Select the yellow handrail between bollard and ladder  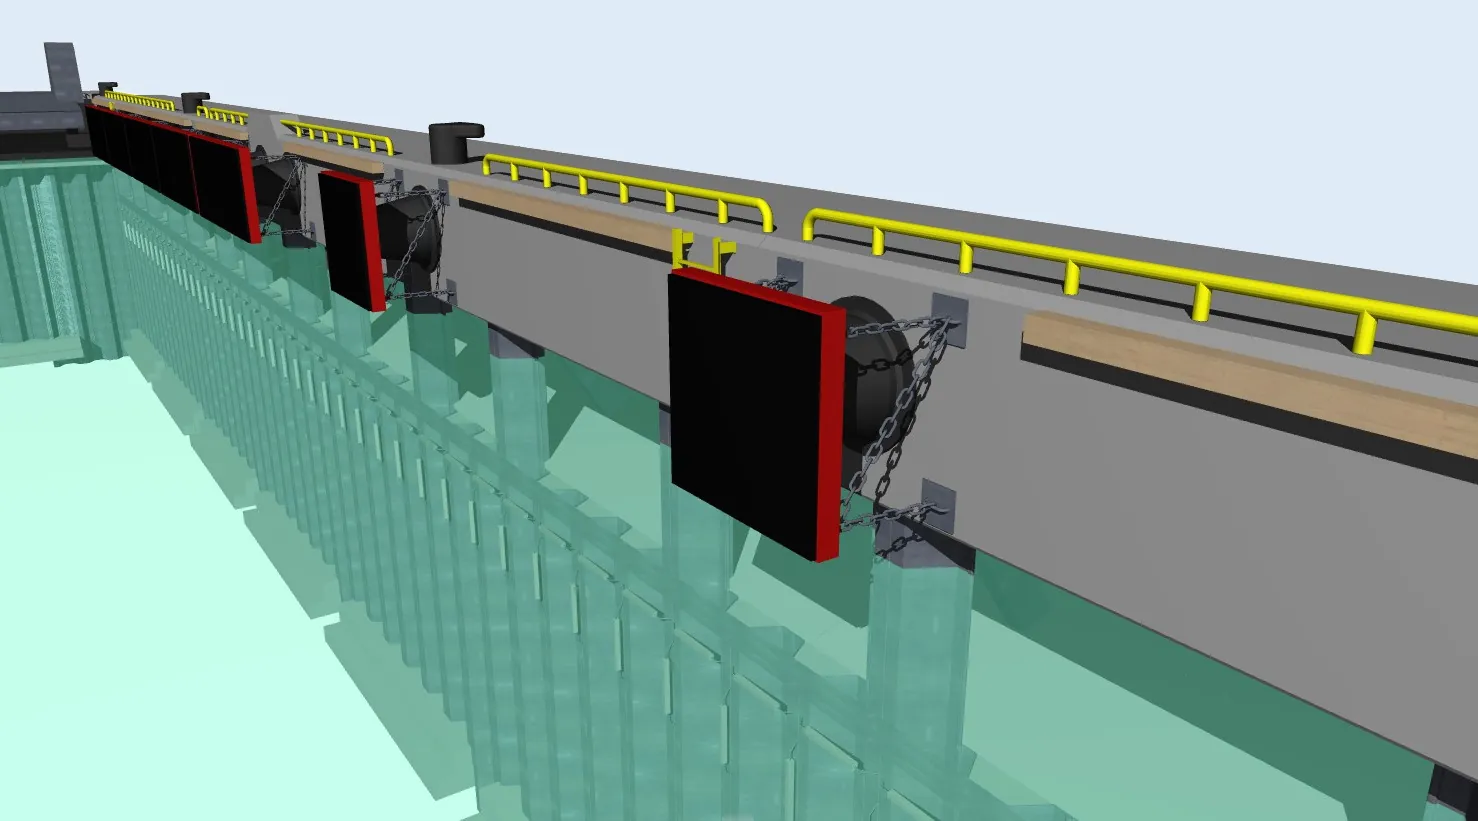point(627,191)
